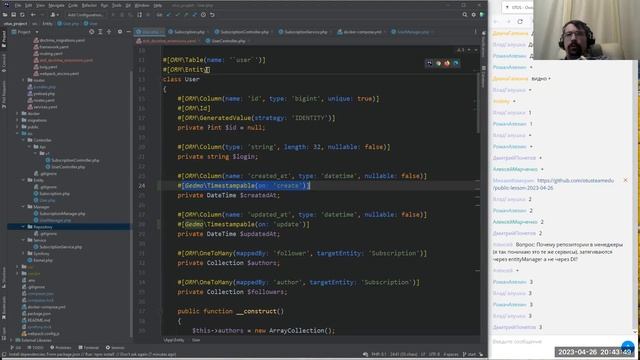
Task: Open the Edit menu
Action: (29, 5)
